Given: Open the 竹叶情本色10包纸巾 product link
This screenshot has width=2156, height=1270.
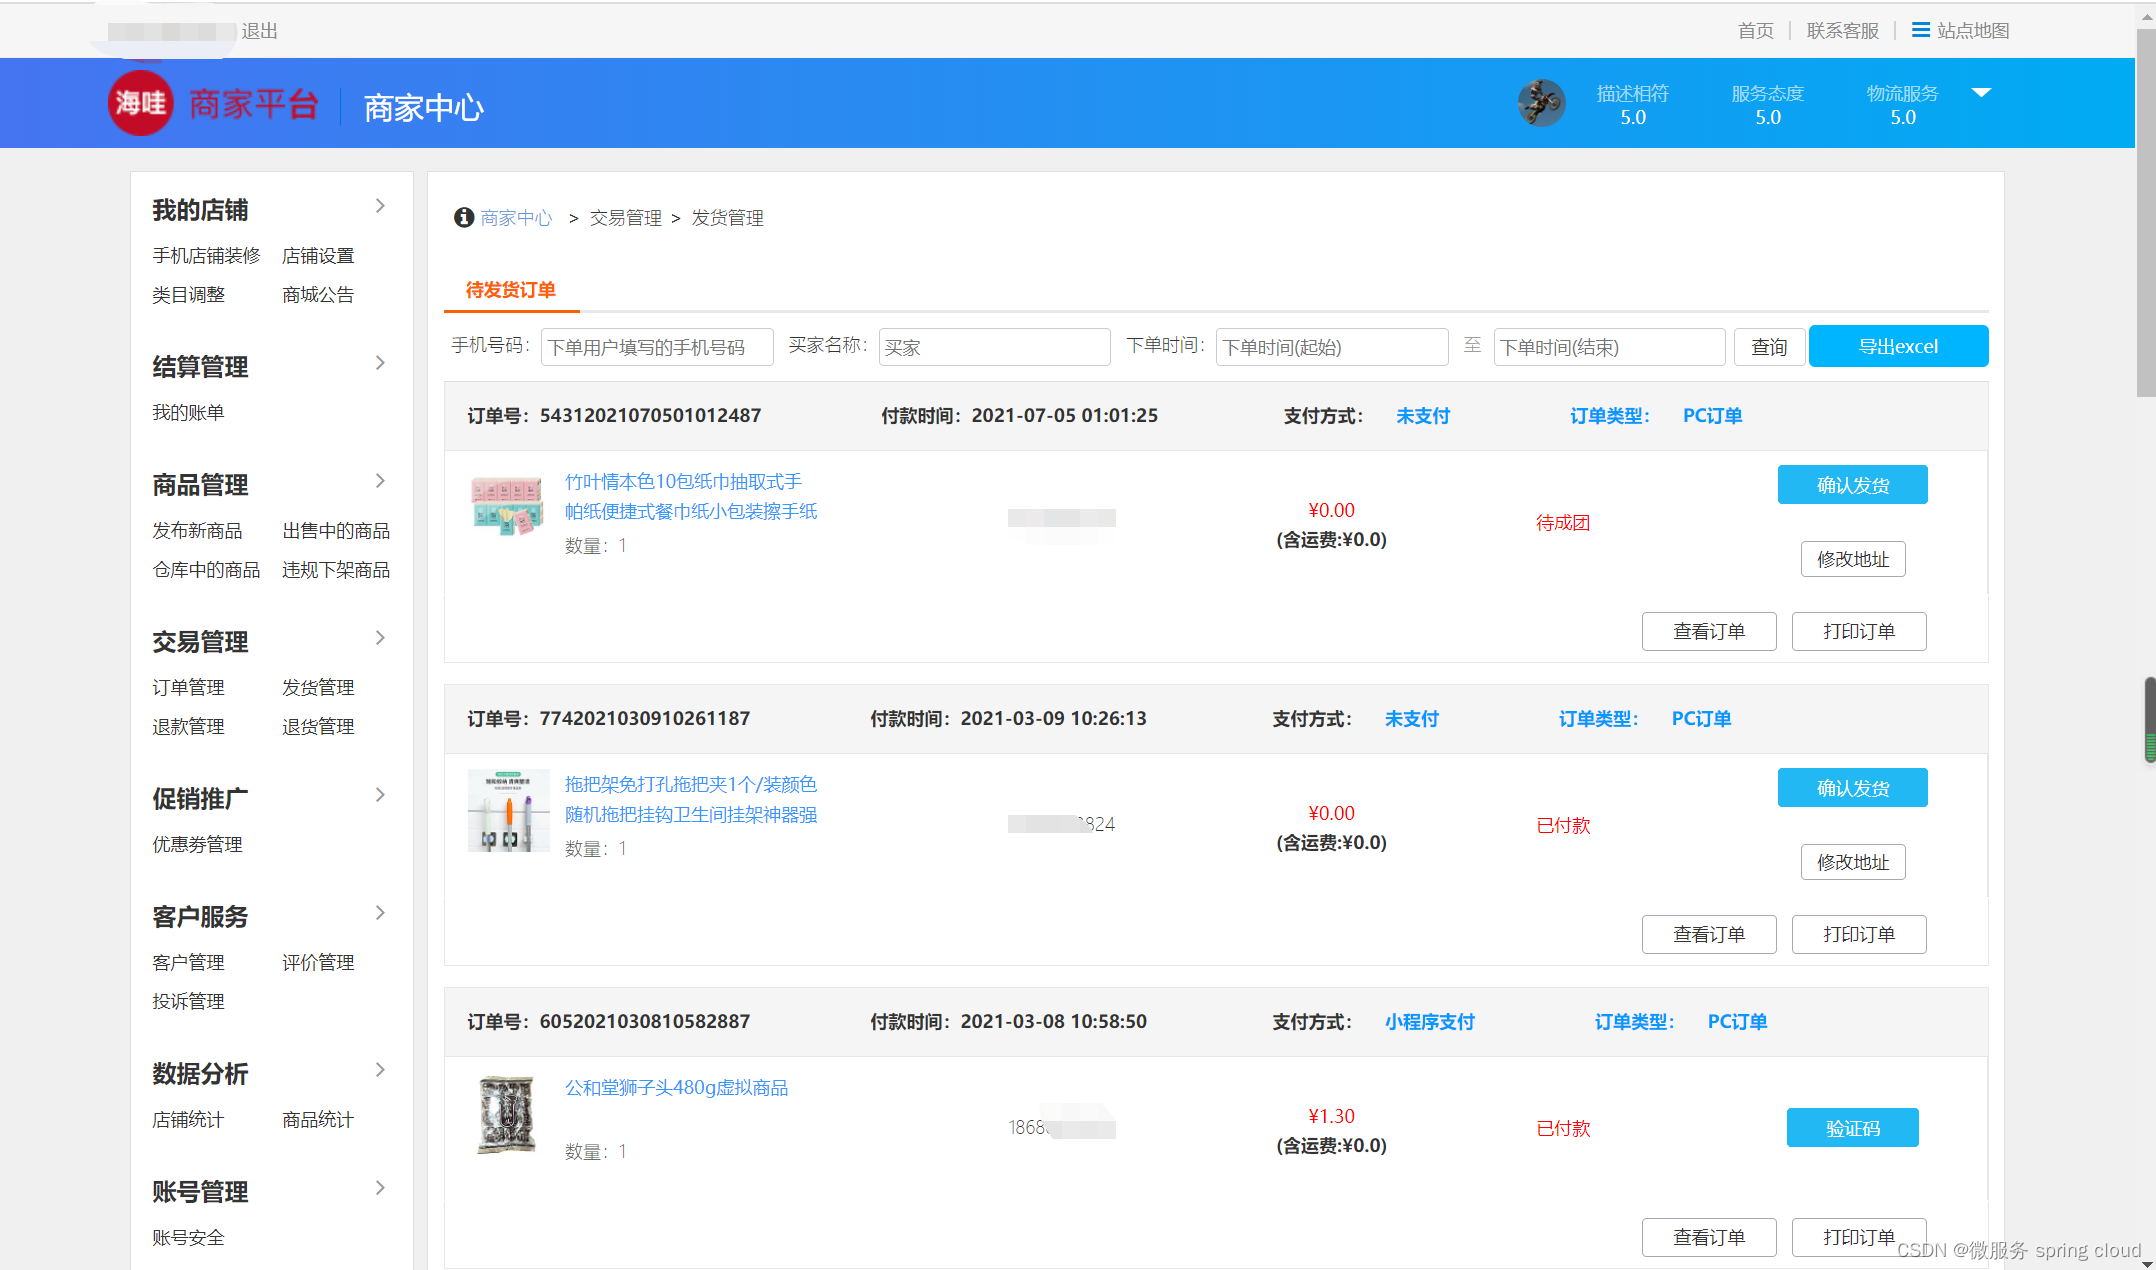Looking at the screenshot, I should click(x=690, y=496).
